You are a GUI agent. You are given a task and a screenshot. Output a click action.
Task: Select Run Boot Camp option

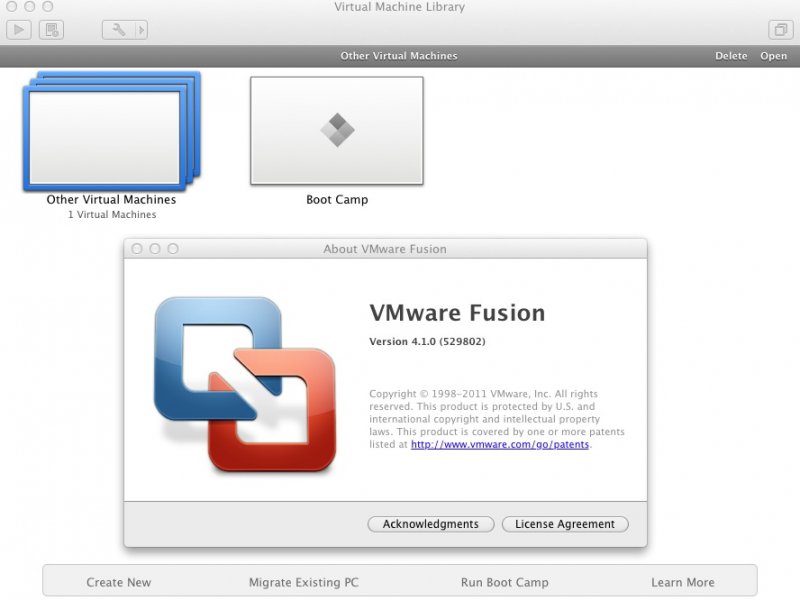tap(505, 582)
